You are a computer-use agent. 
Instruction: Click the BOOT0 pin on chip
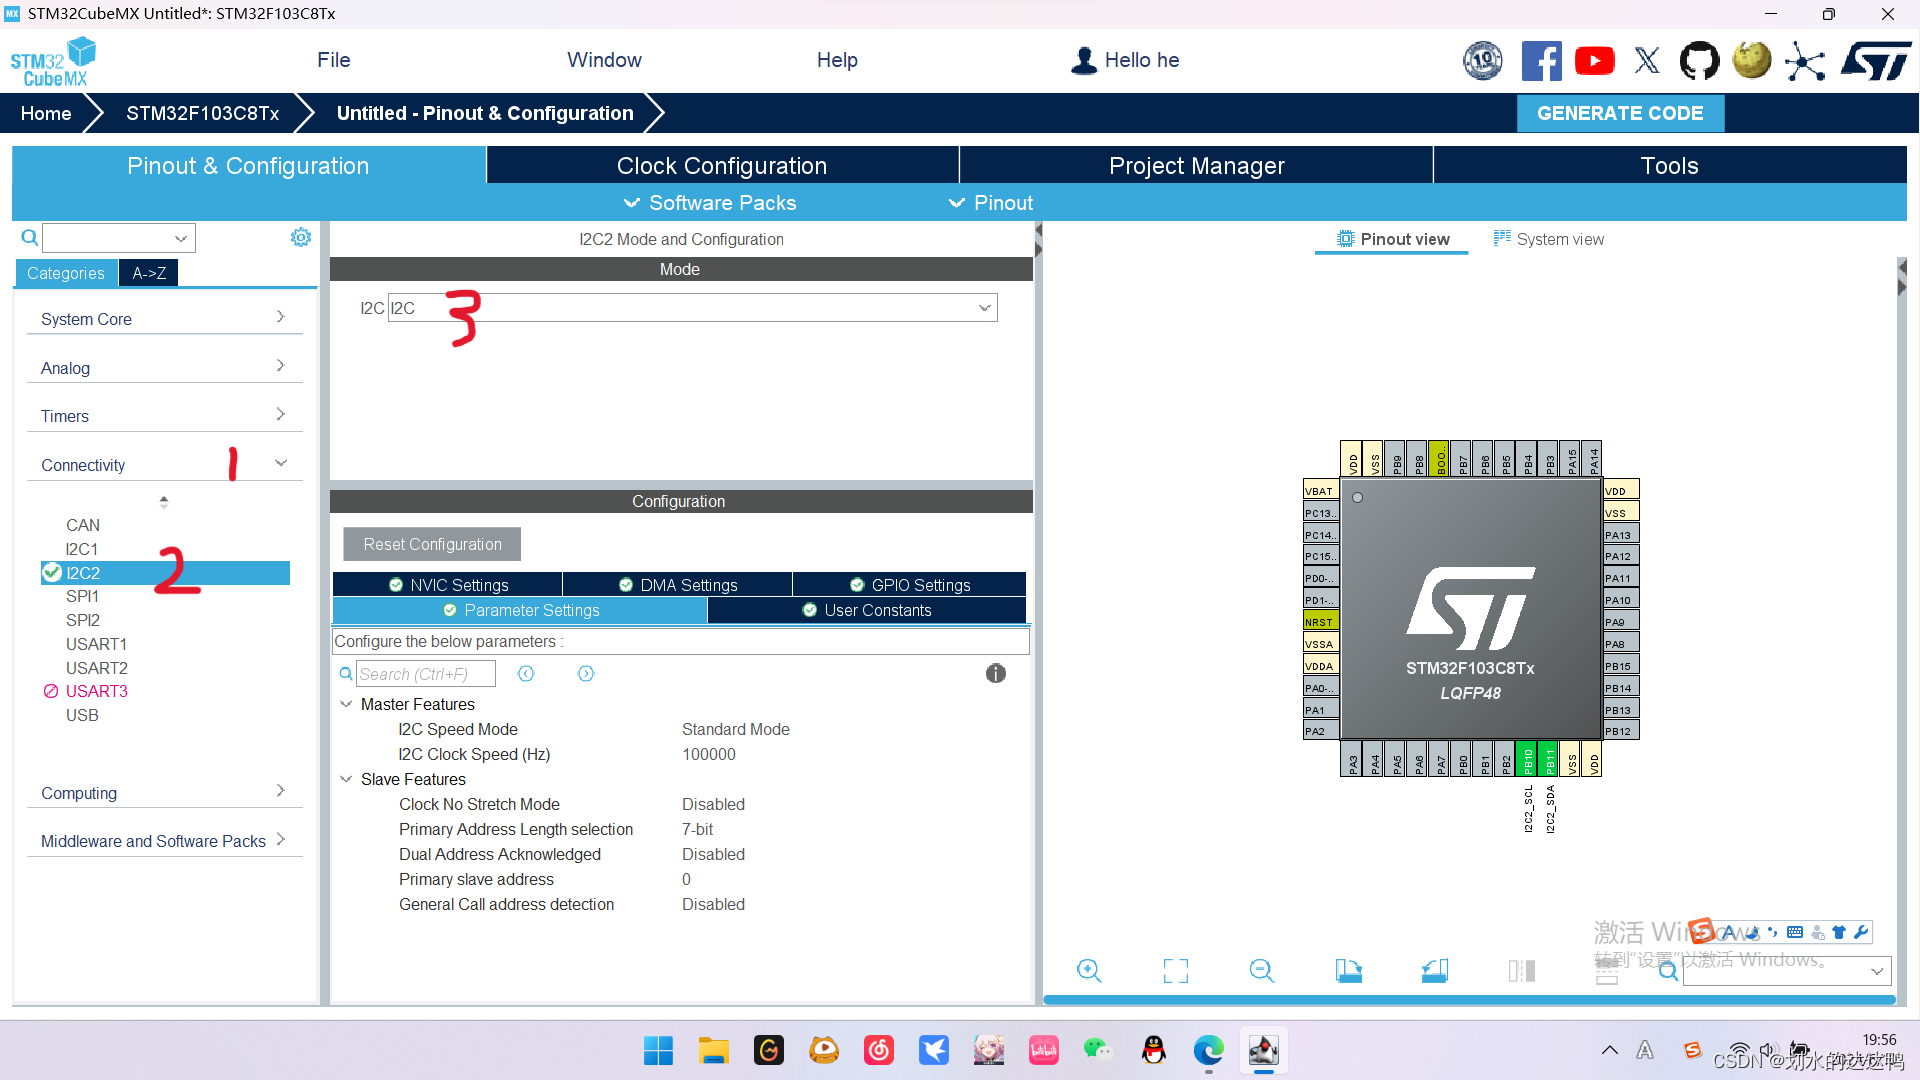(1440, 458)
